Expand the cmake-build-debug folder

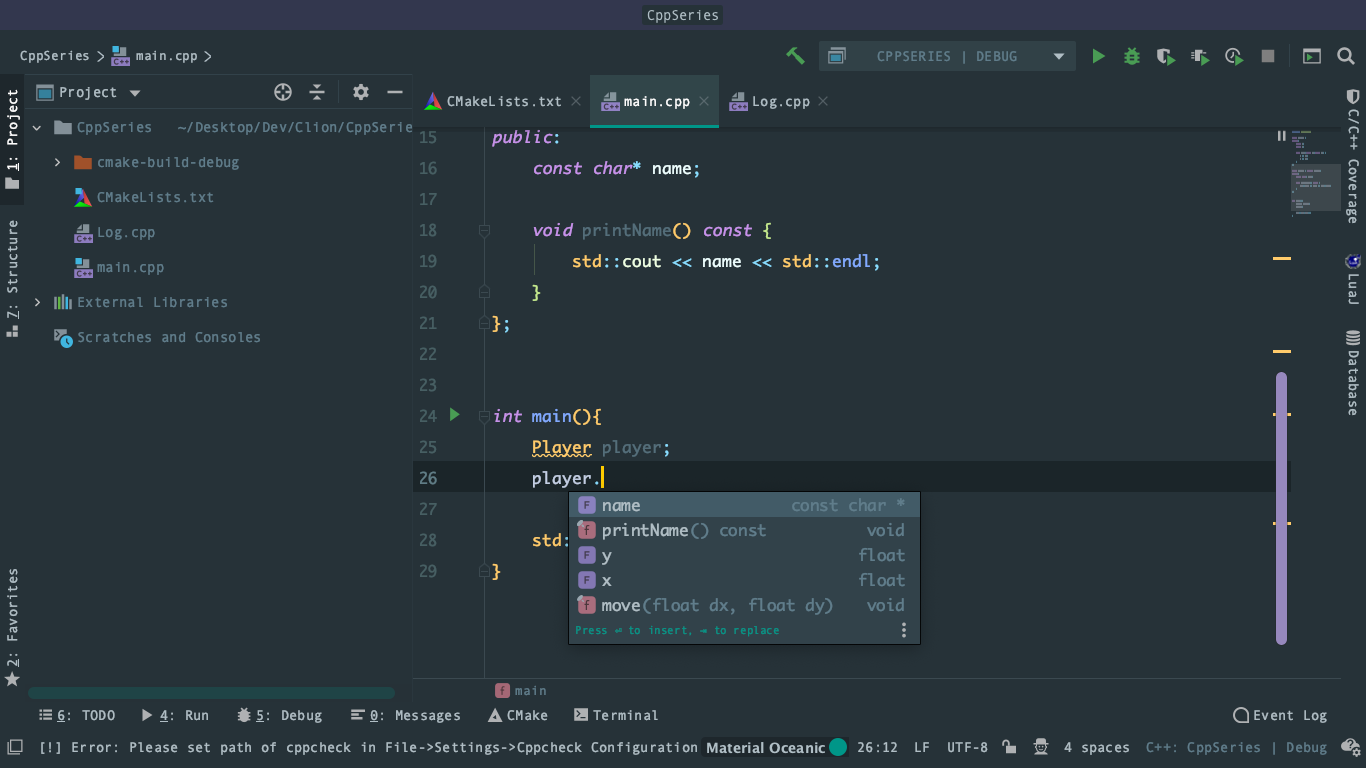click(x=57, y=162)
